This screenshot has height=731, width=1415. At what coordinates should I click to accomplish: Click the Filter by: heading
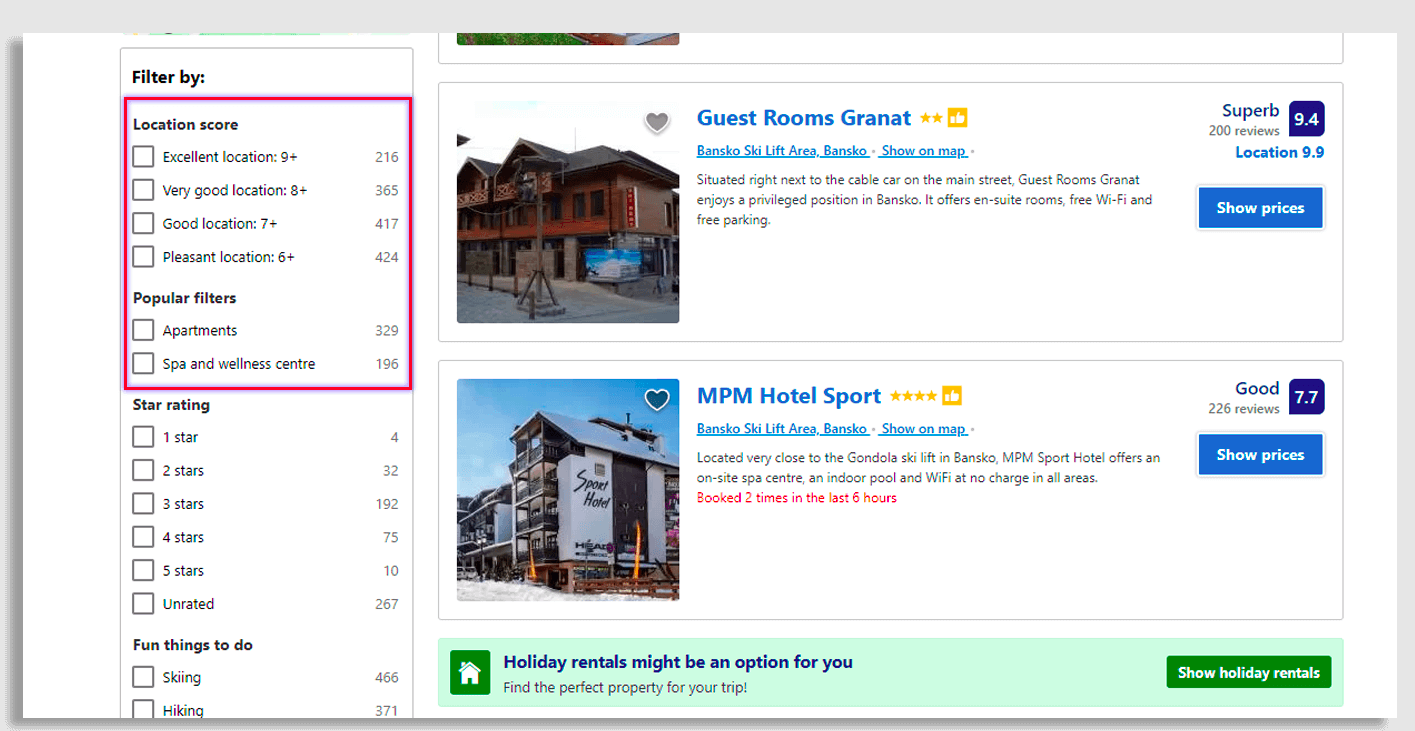[168, 77]
